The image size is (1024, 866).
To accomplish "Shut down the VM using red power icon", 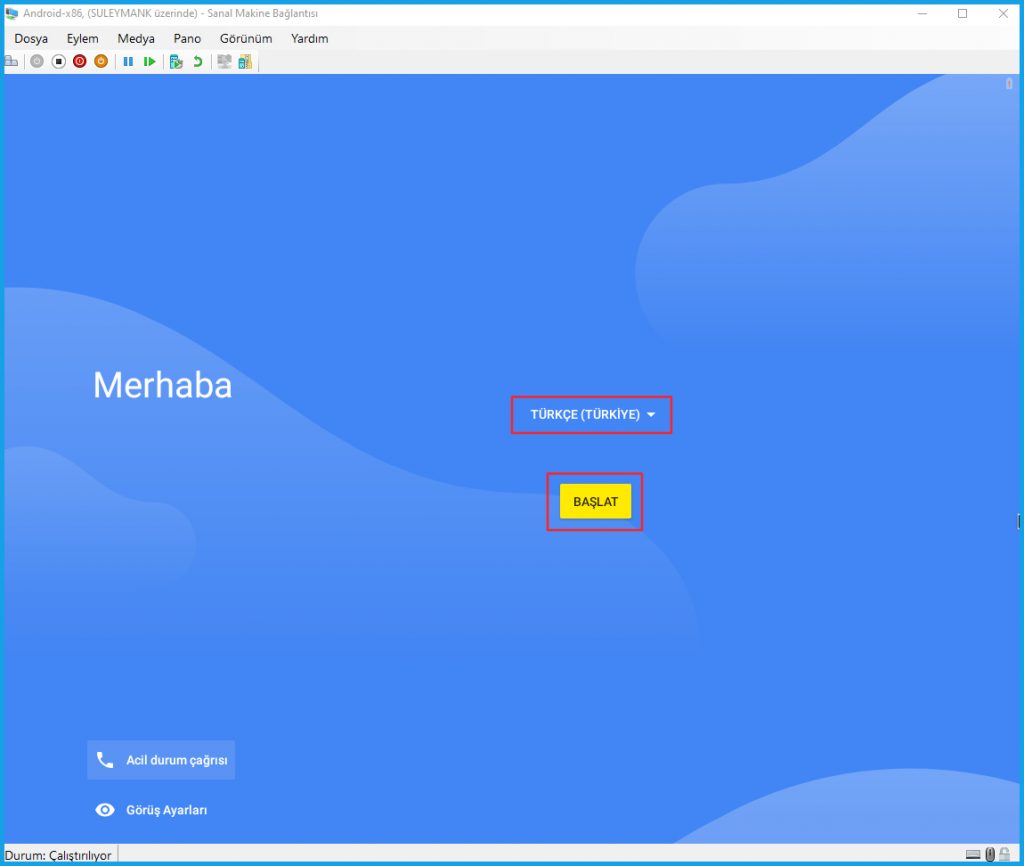I will coord(80,61).
